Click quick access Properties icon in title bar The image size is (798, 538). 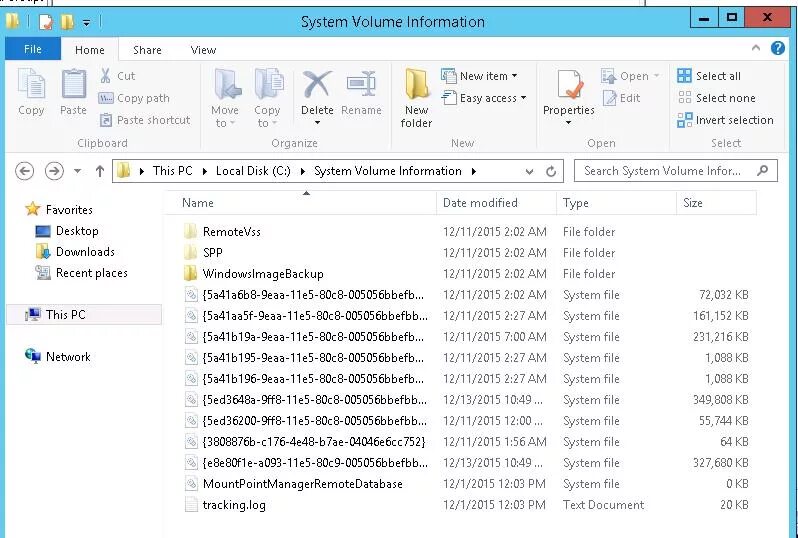45,21
